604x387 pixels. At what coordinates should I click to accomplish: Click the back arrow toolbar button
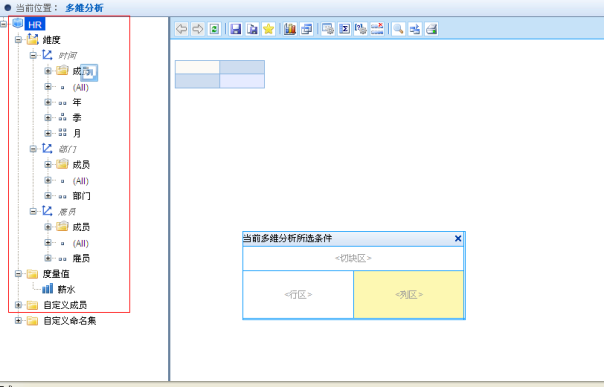181,29
